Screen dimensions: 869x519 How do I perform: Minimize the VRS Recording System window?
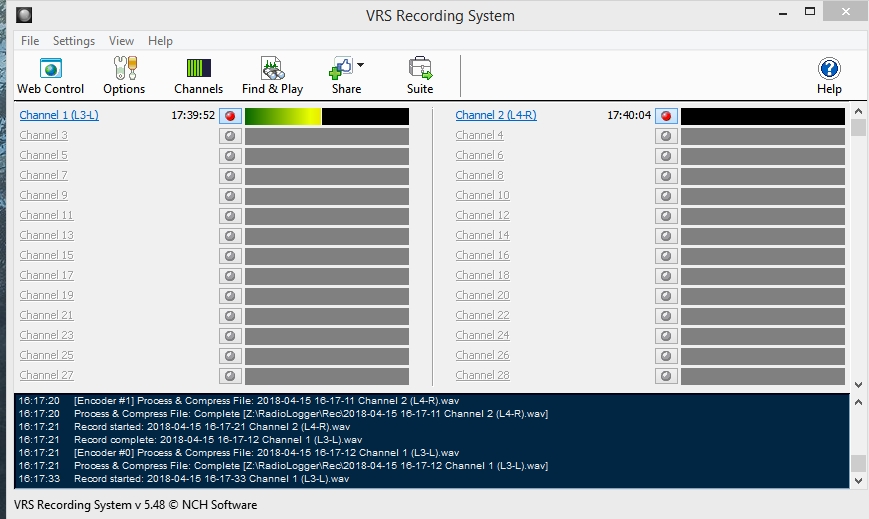783,12
